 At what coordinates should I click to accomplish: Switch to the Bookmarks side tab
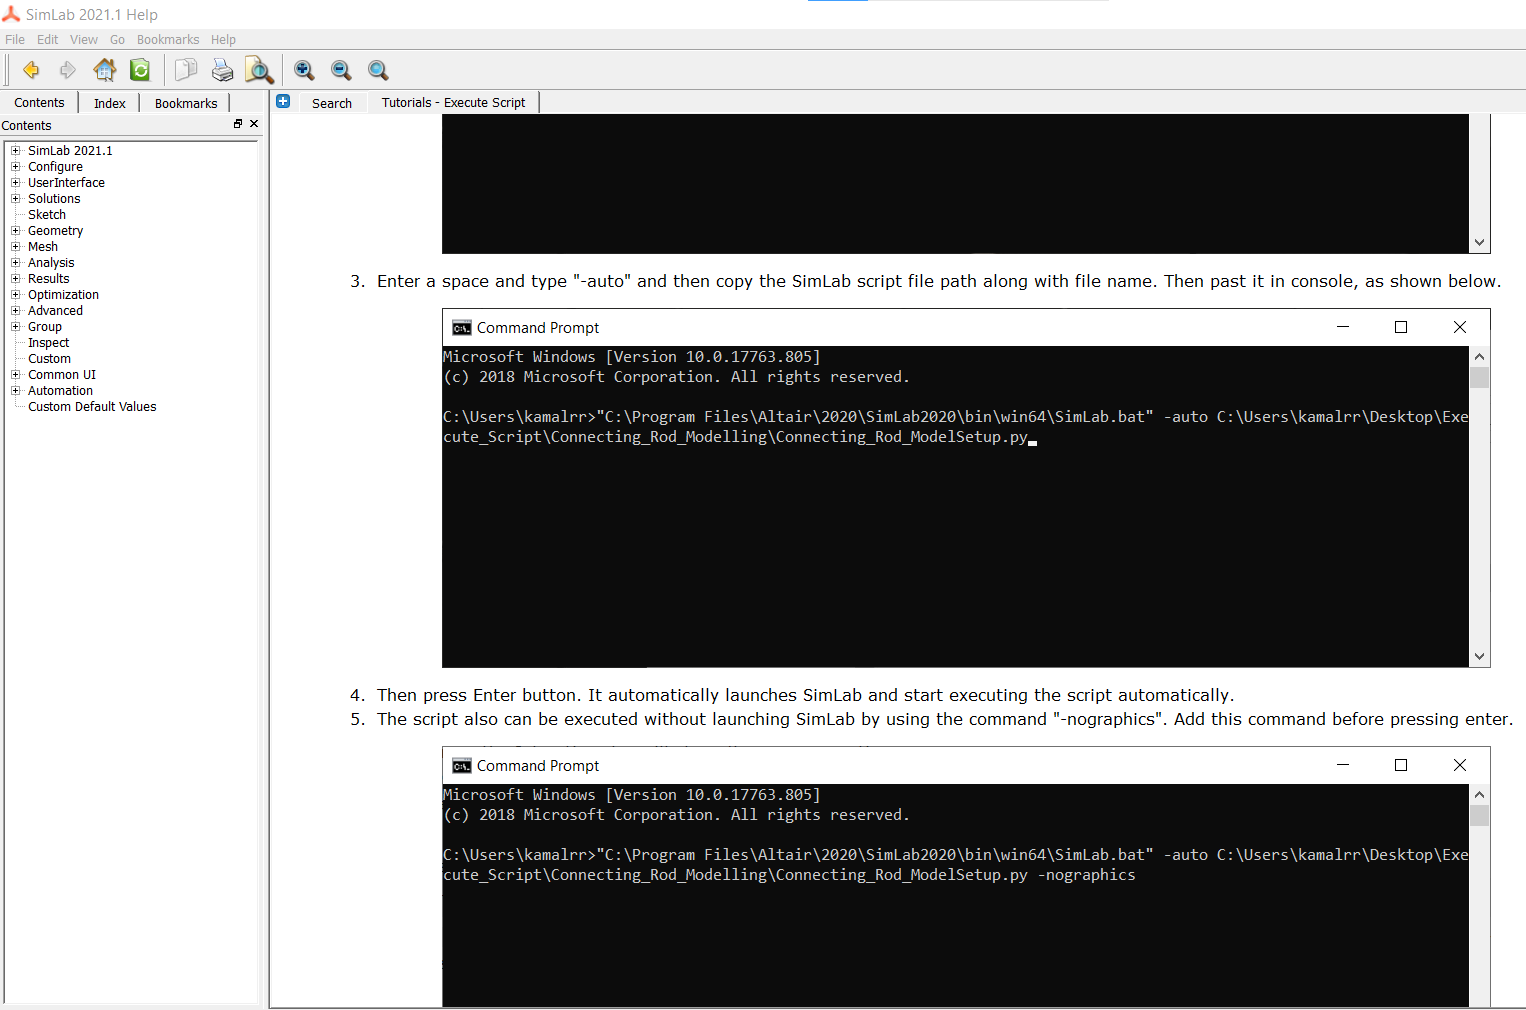coord(186,103)
